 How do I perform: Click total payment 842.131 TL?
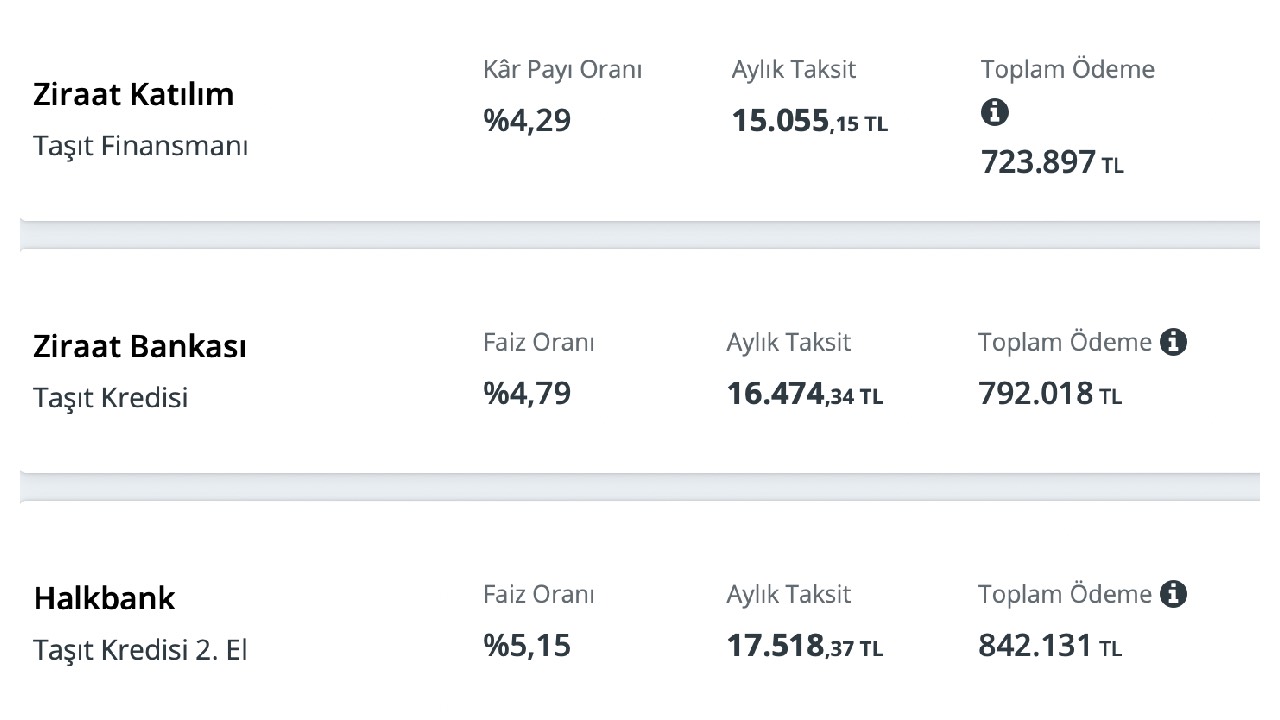coord(1050,646)
